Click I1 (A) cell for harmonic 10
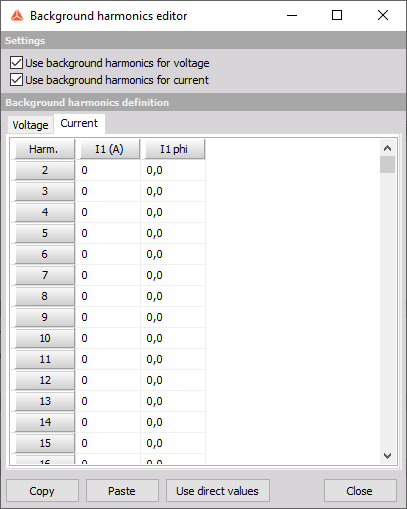 coord(108,338)
